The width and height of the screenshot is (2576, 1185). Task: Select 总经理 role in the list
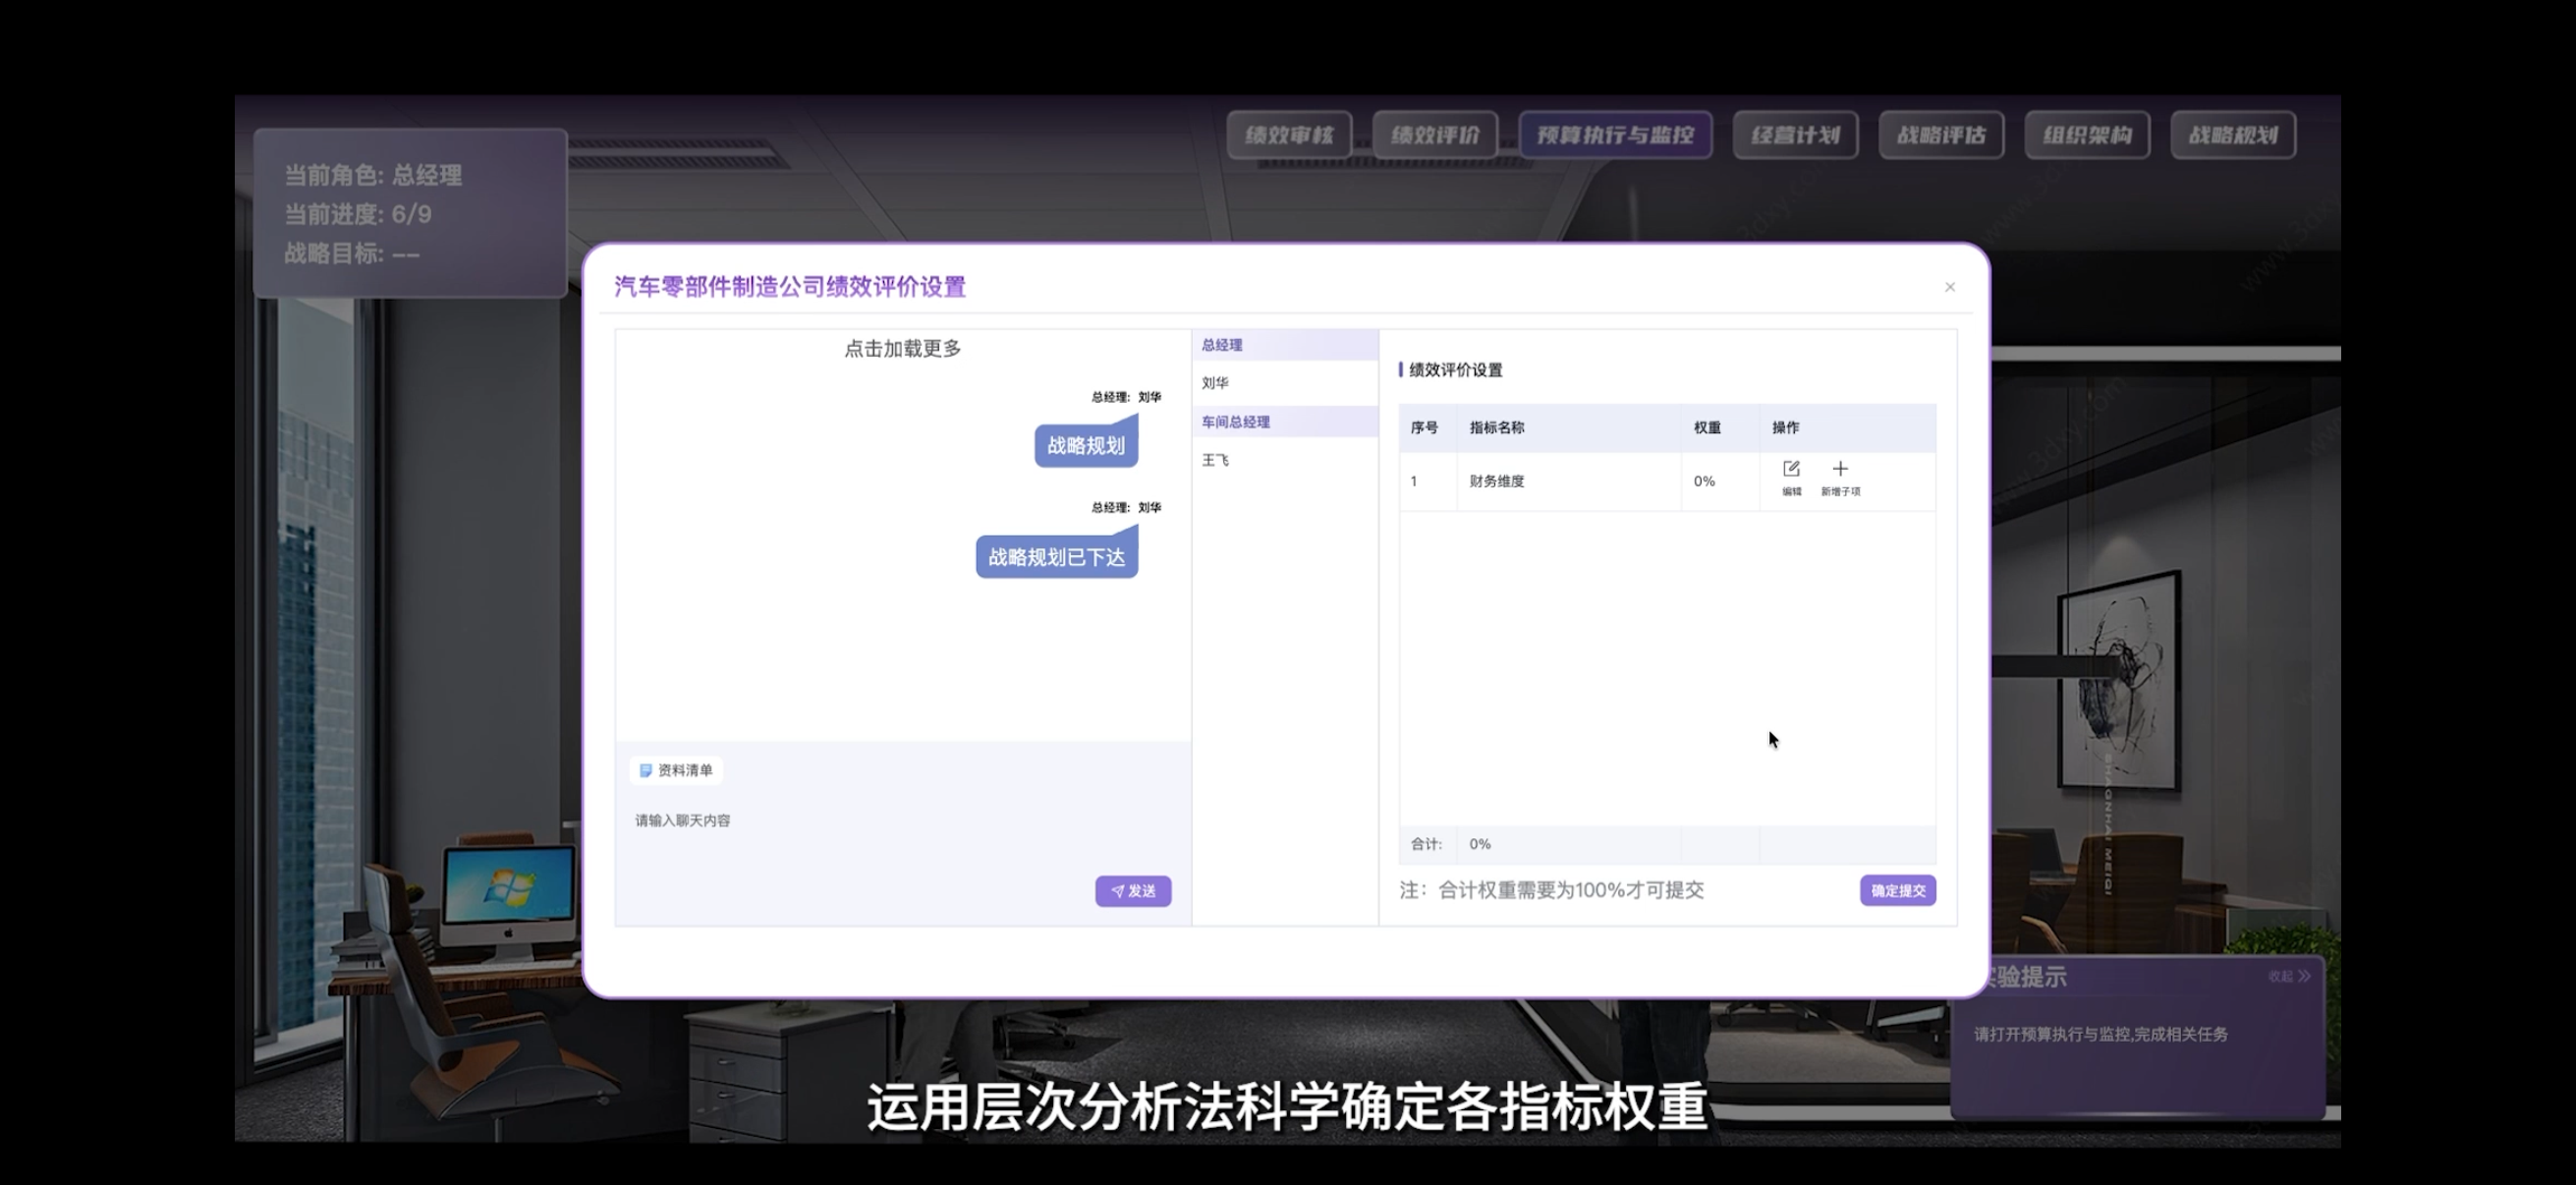(1285, 345)
